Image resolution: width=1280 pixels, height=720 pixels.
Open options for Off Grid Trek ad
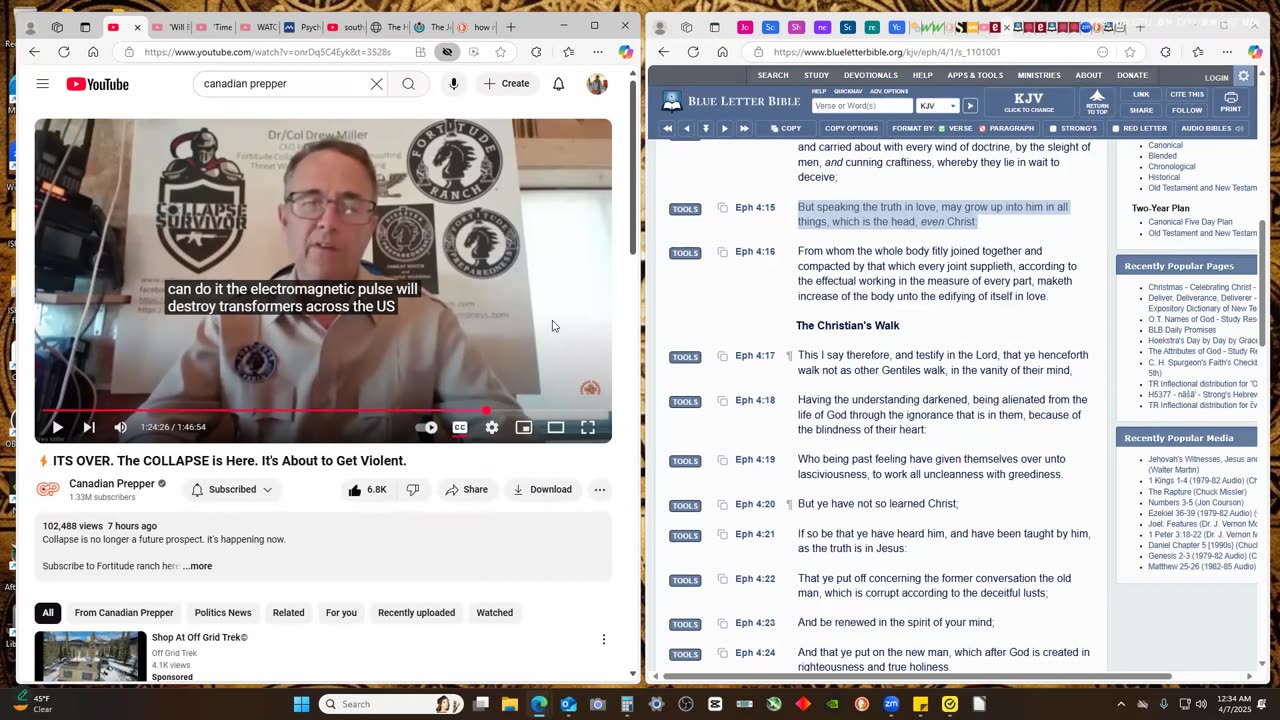603,639
